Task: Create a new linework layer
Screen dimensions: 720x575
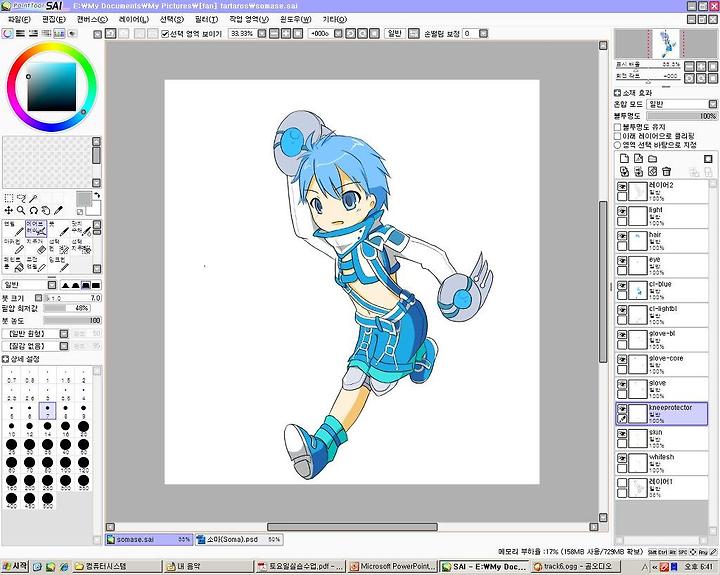Action: point(638,159)
